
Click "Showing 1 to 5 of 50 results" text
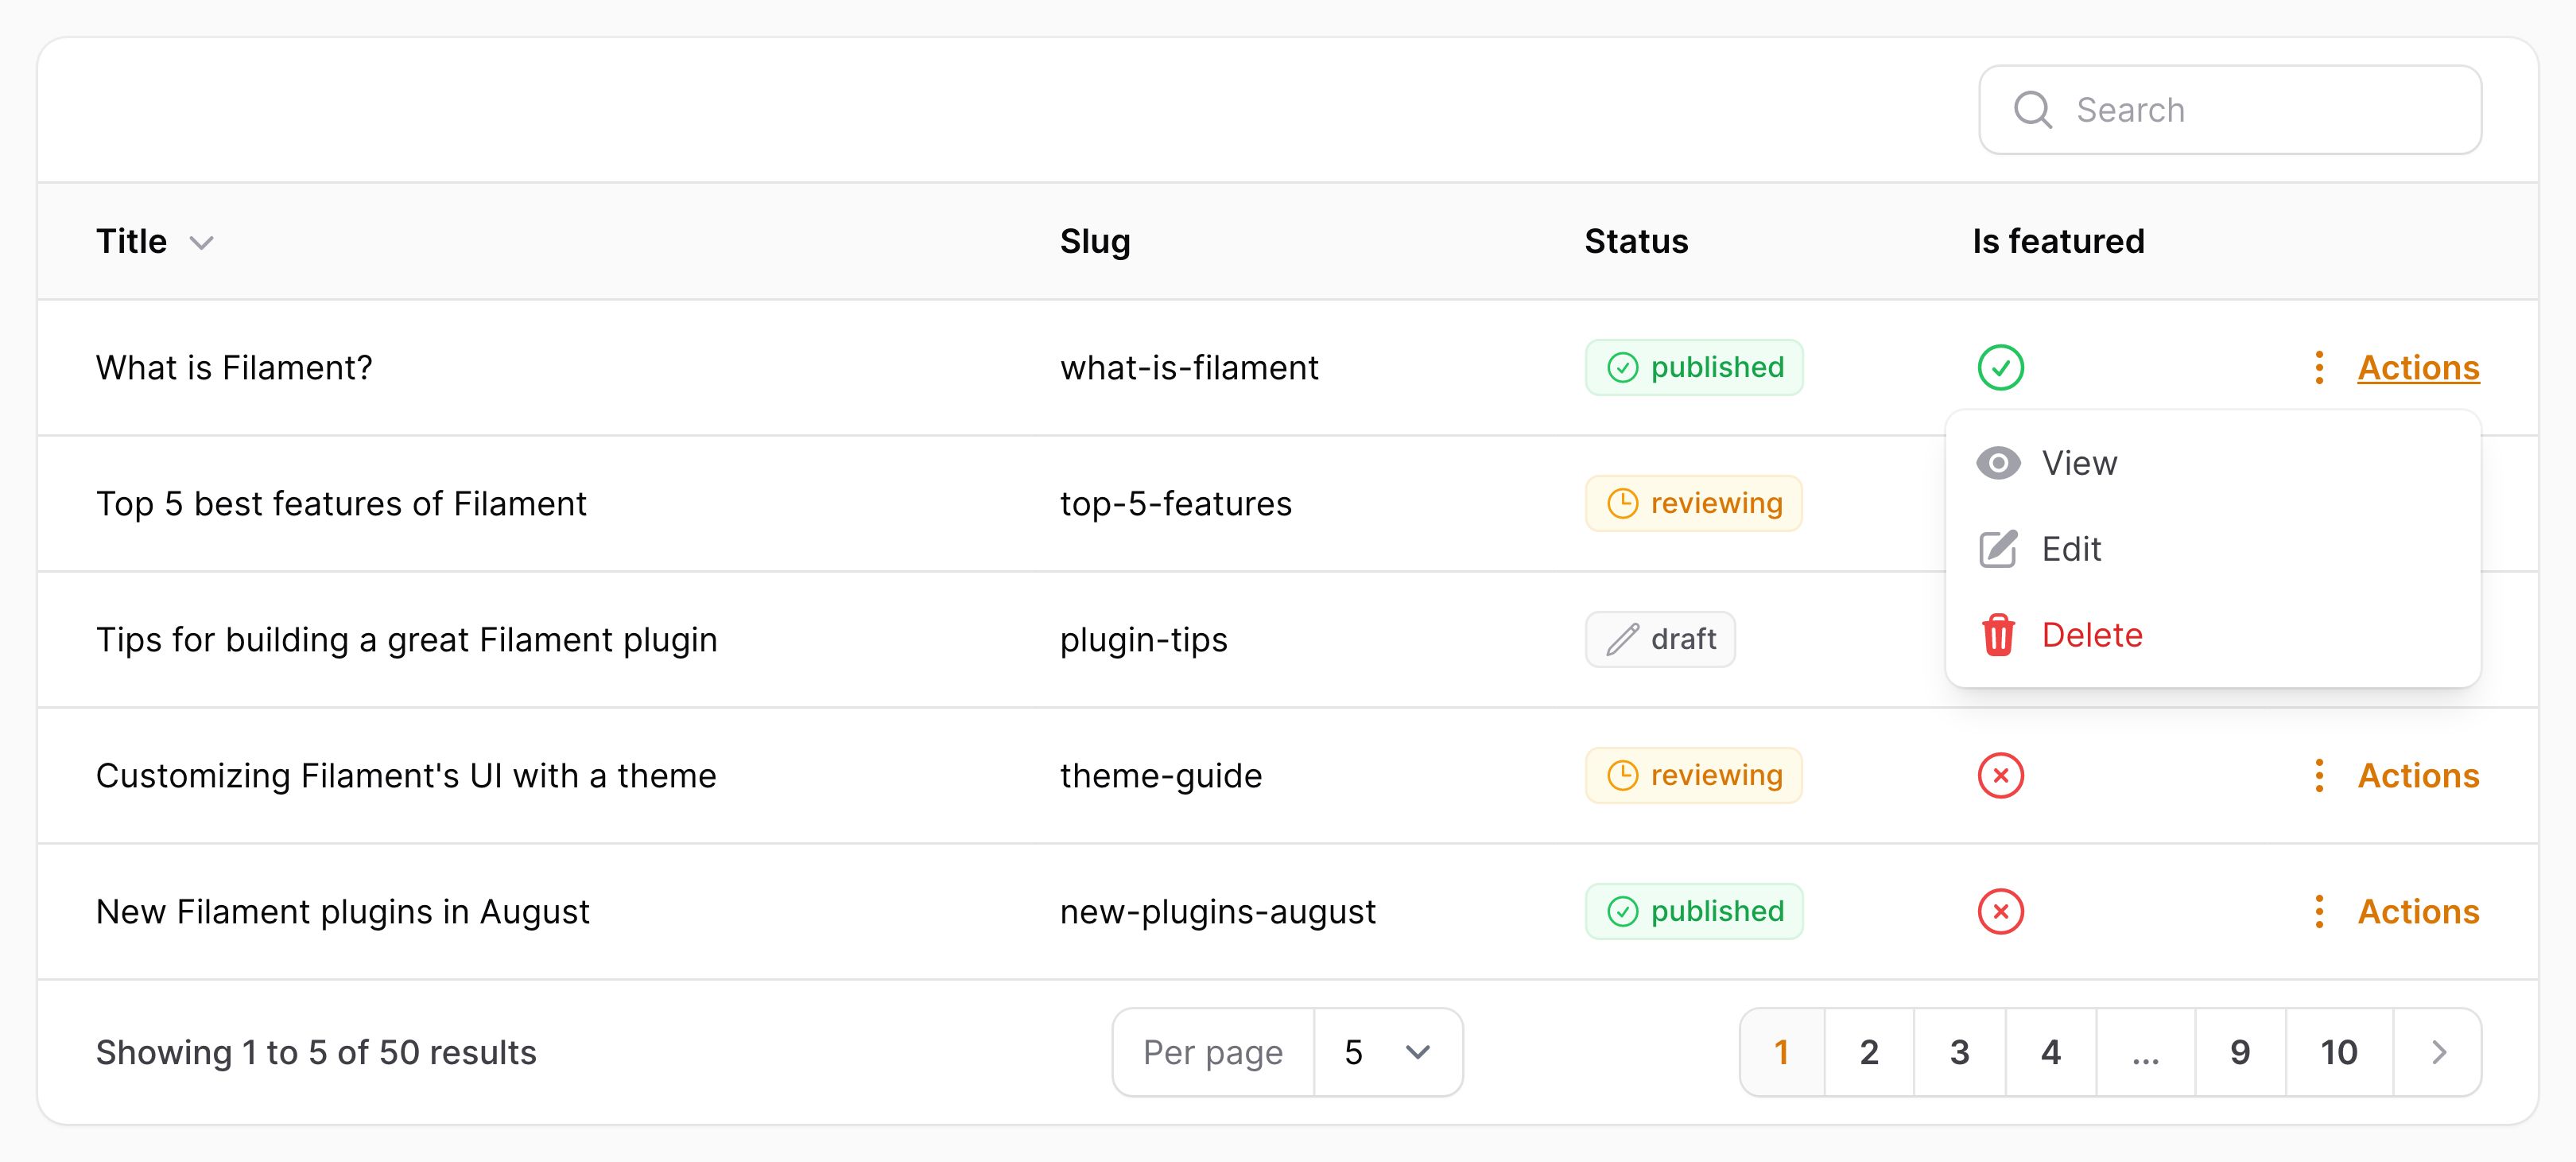(x=316, y=1052)
